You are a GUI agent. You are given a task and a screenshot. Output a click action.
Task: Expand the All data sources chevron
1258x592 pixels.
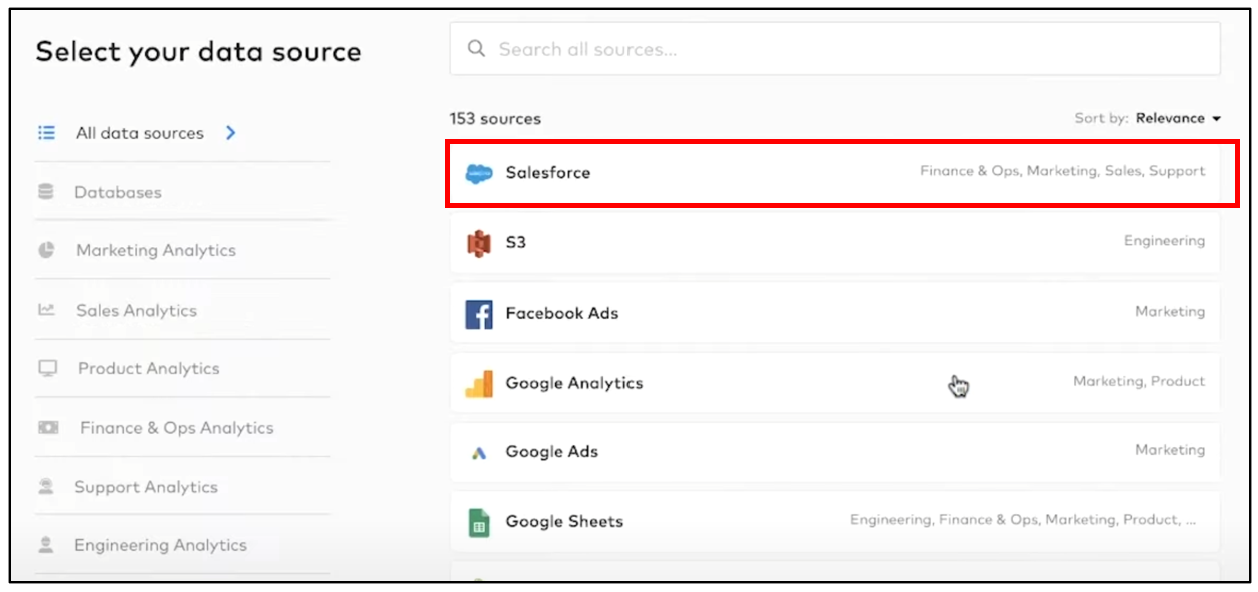click(x=231, y=133)
